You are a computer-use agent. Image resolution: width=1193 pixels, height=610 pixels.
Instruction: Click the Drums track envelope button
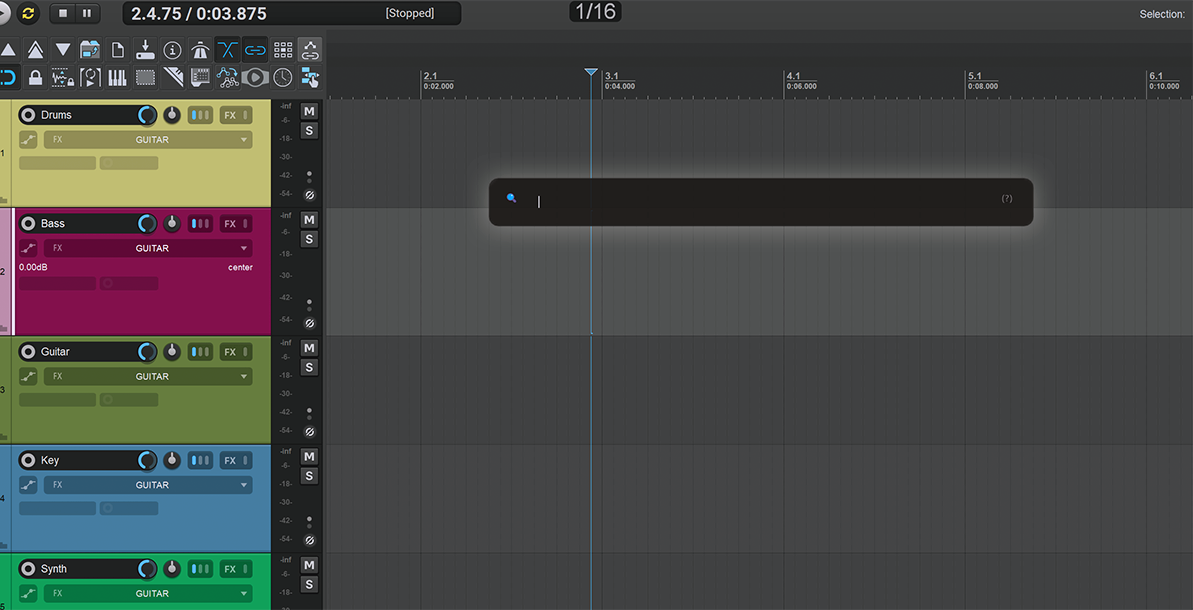[29, 140]
